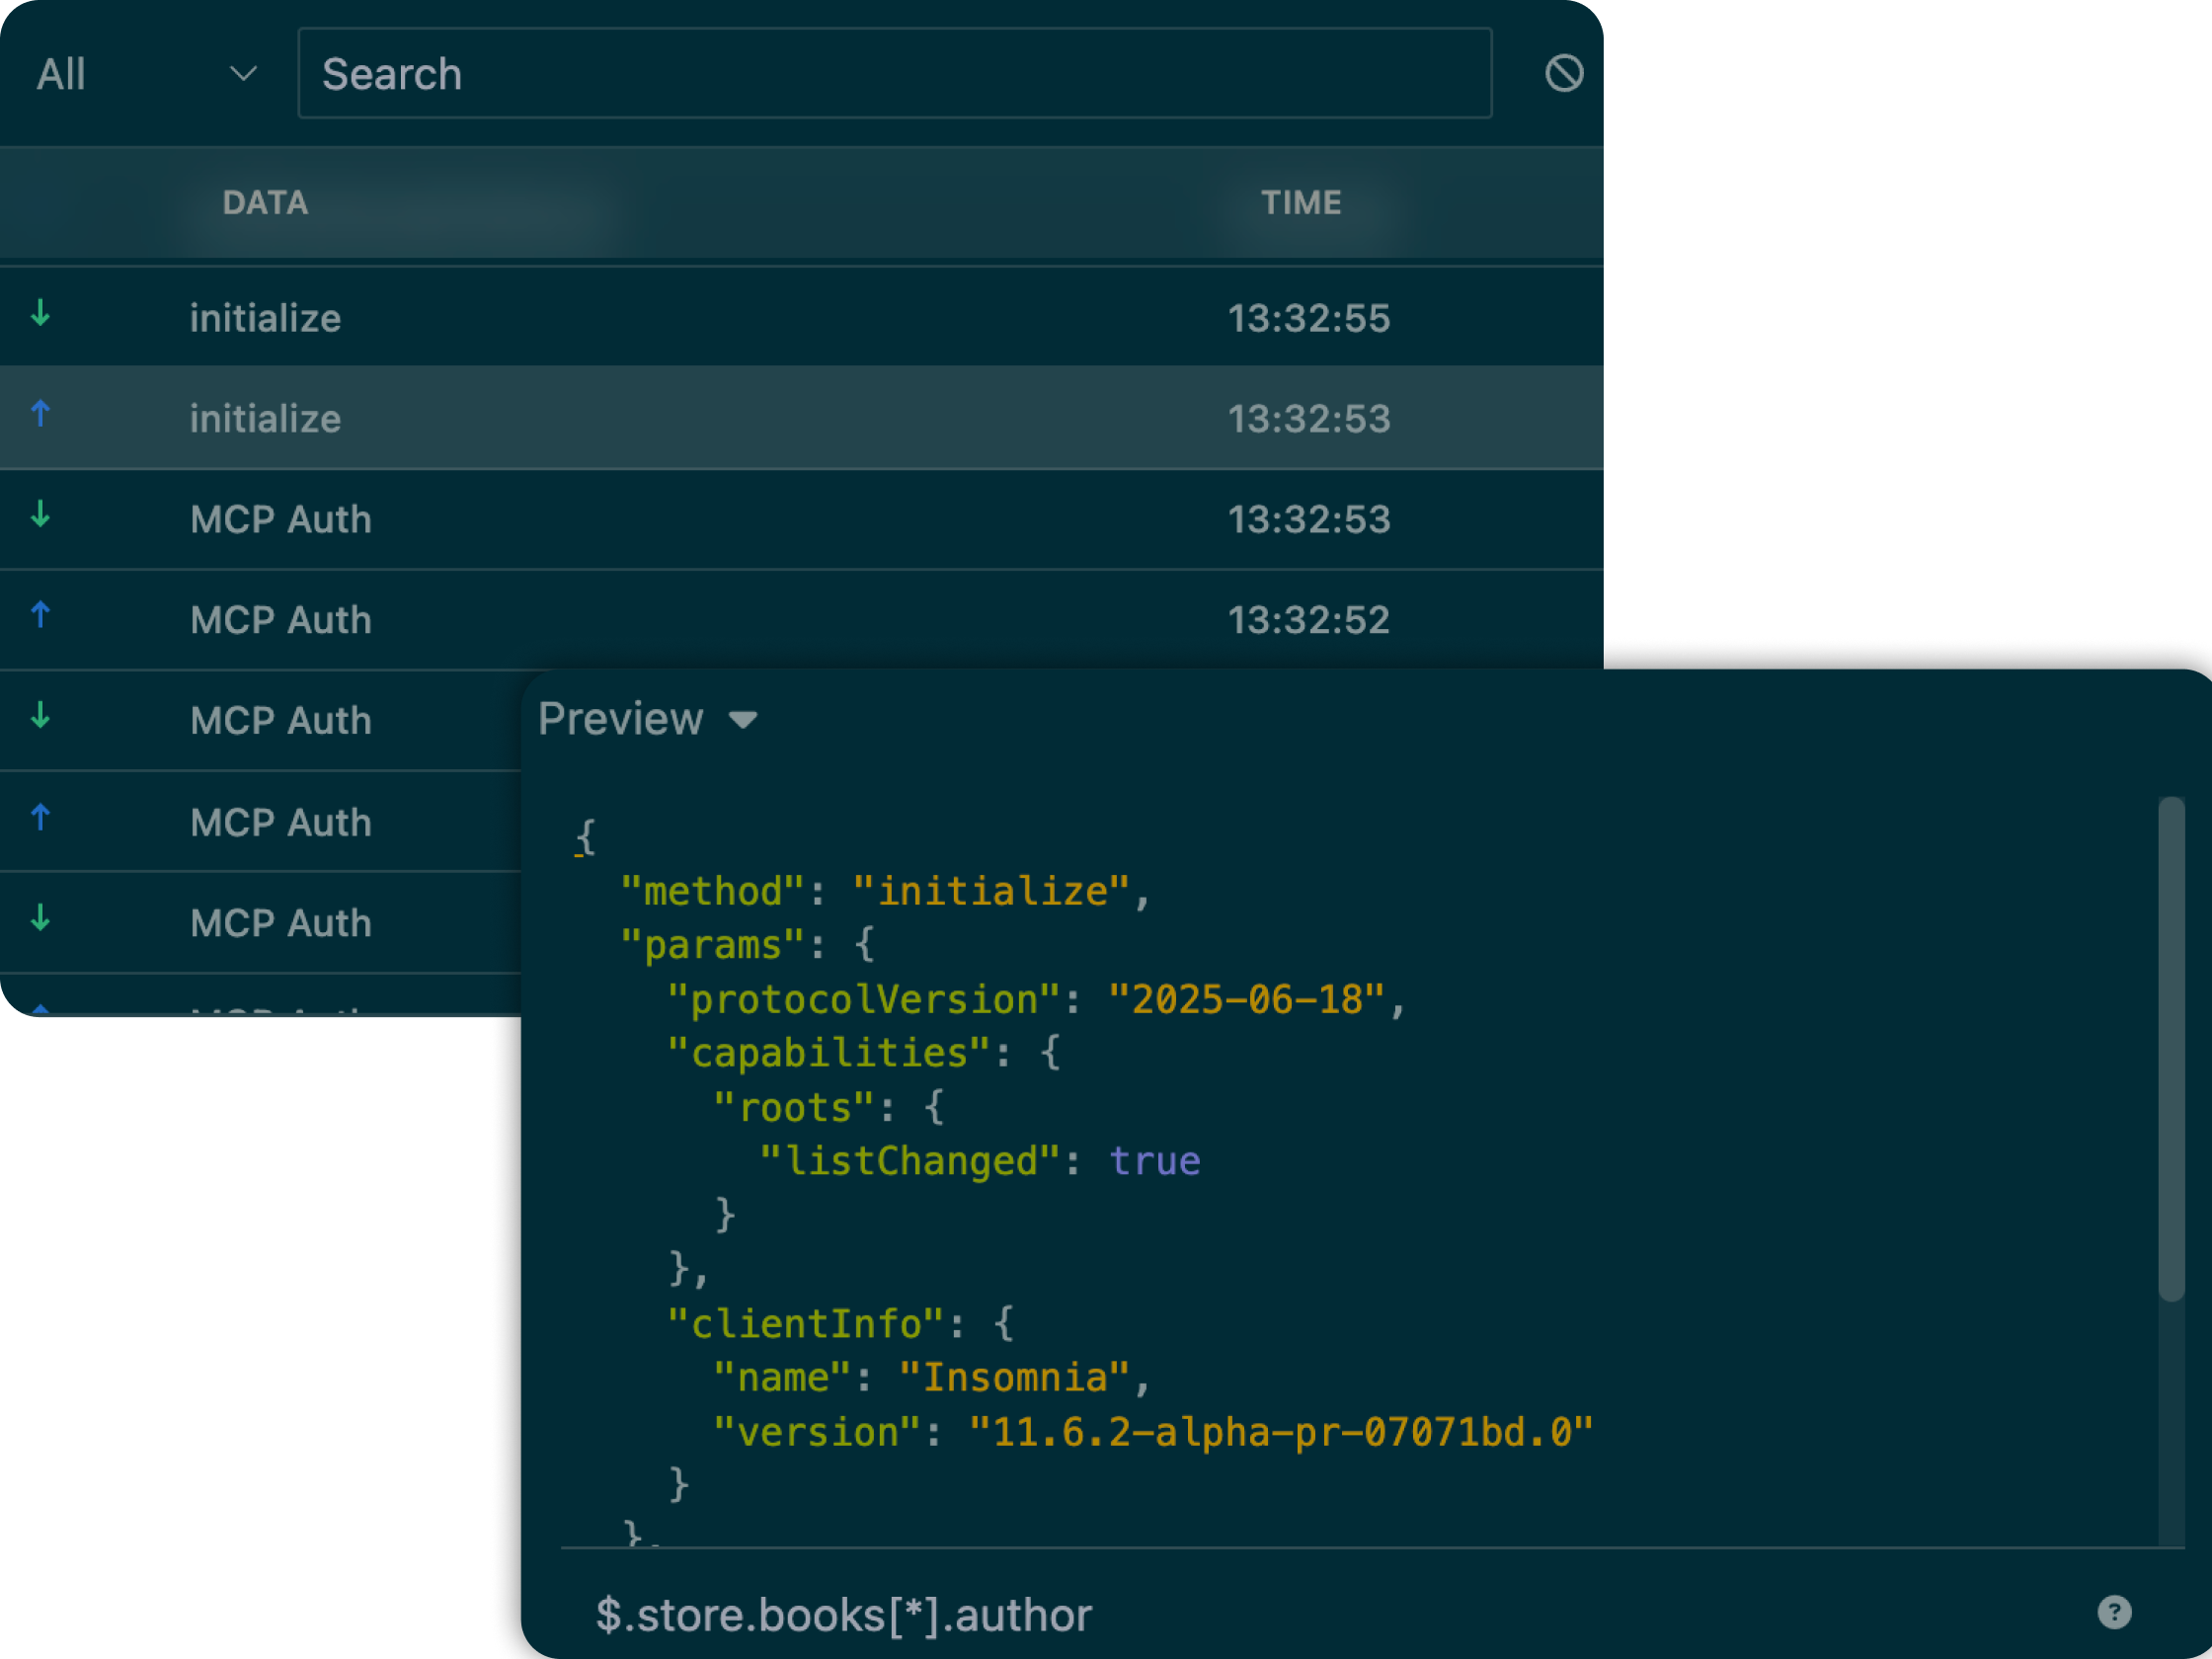Click the preview pane vertical scrollbar
The image size is (2212, 1659).
2170,1048
